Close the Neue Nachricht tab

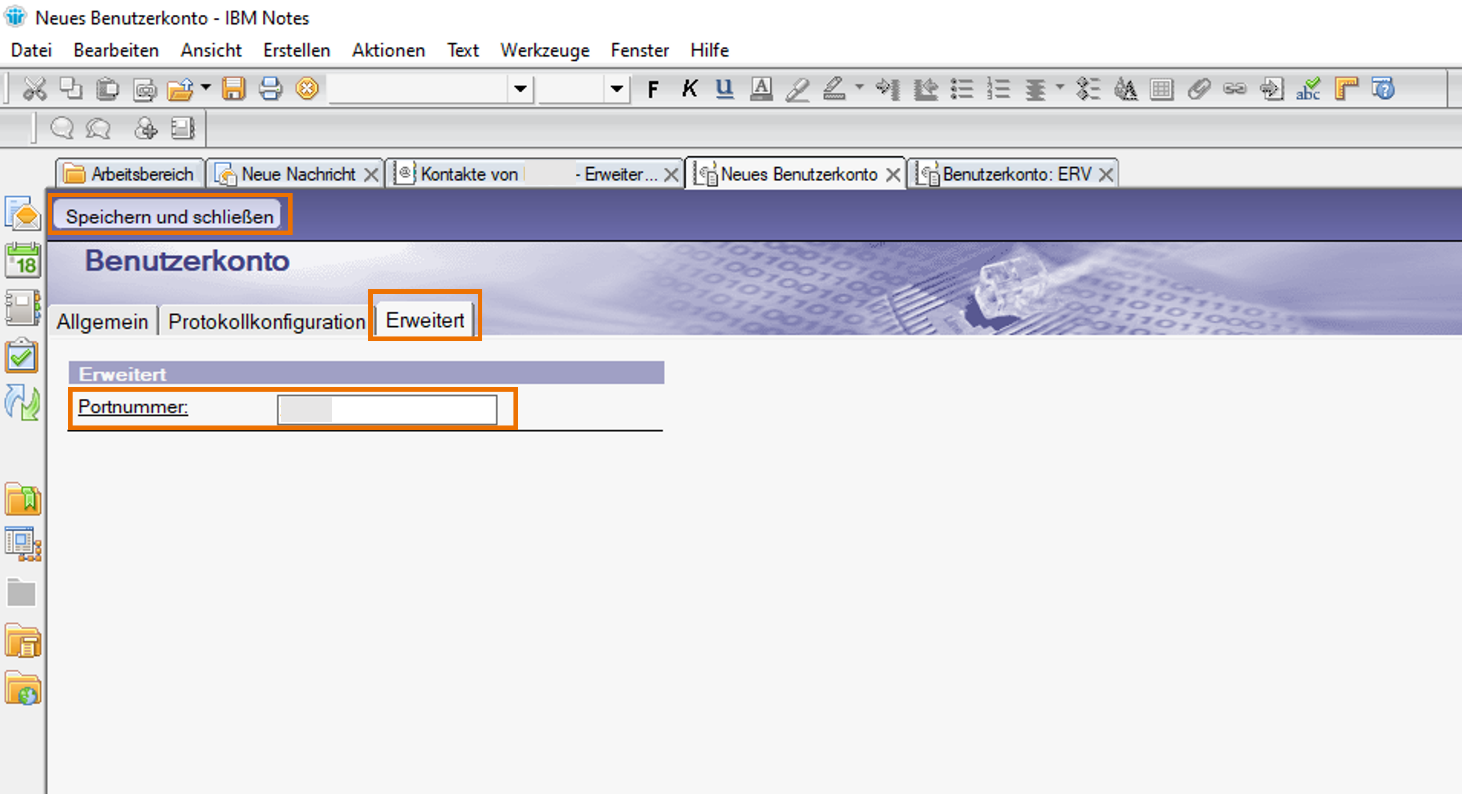coord(370,175)
